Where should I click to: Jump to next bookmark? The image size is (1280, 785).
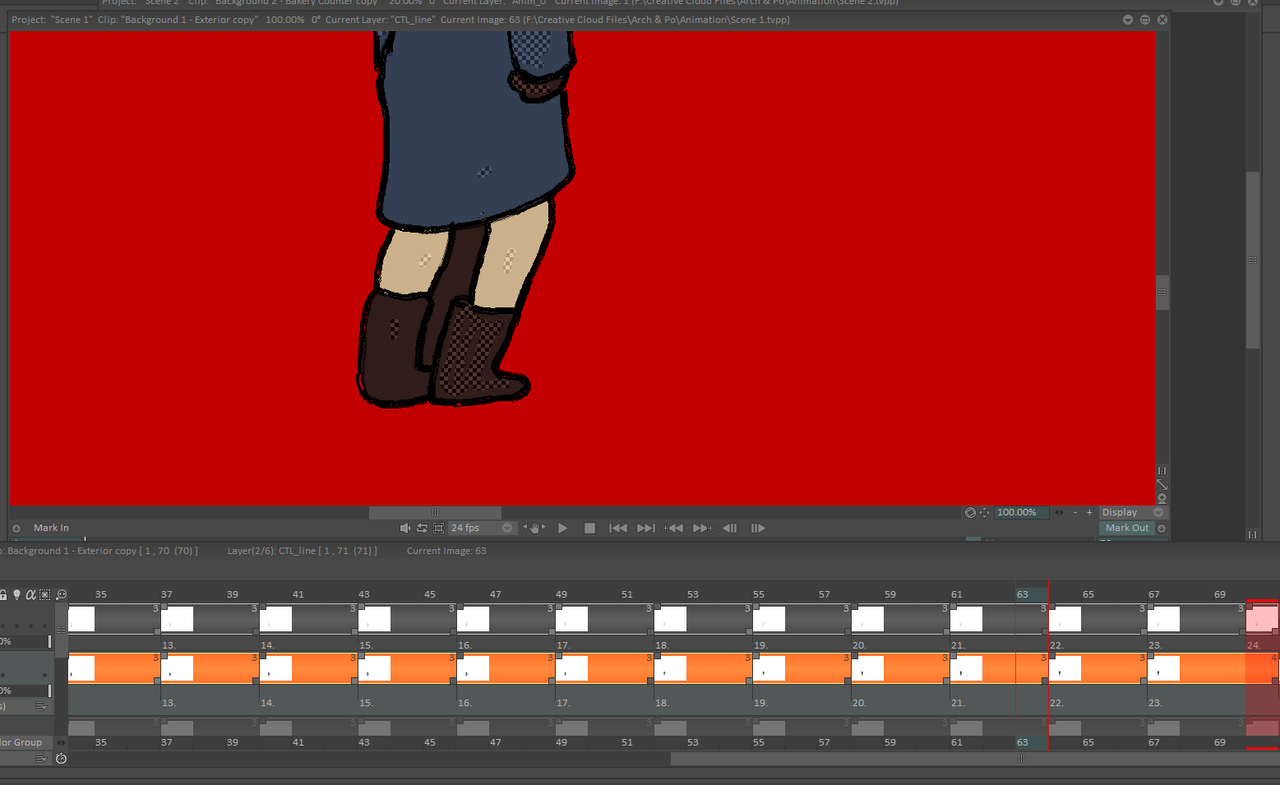tap(702, 528)
